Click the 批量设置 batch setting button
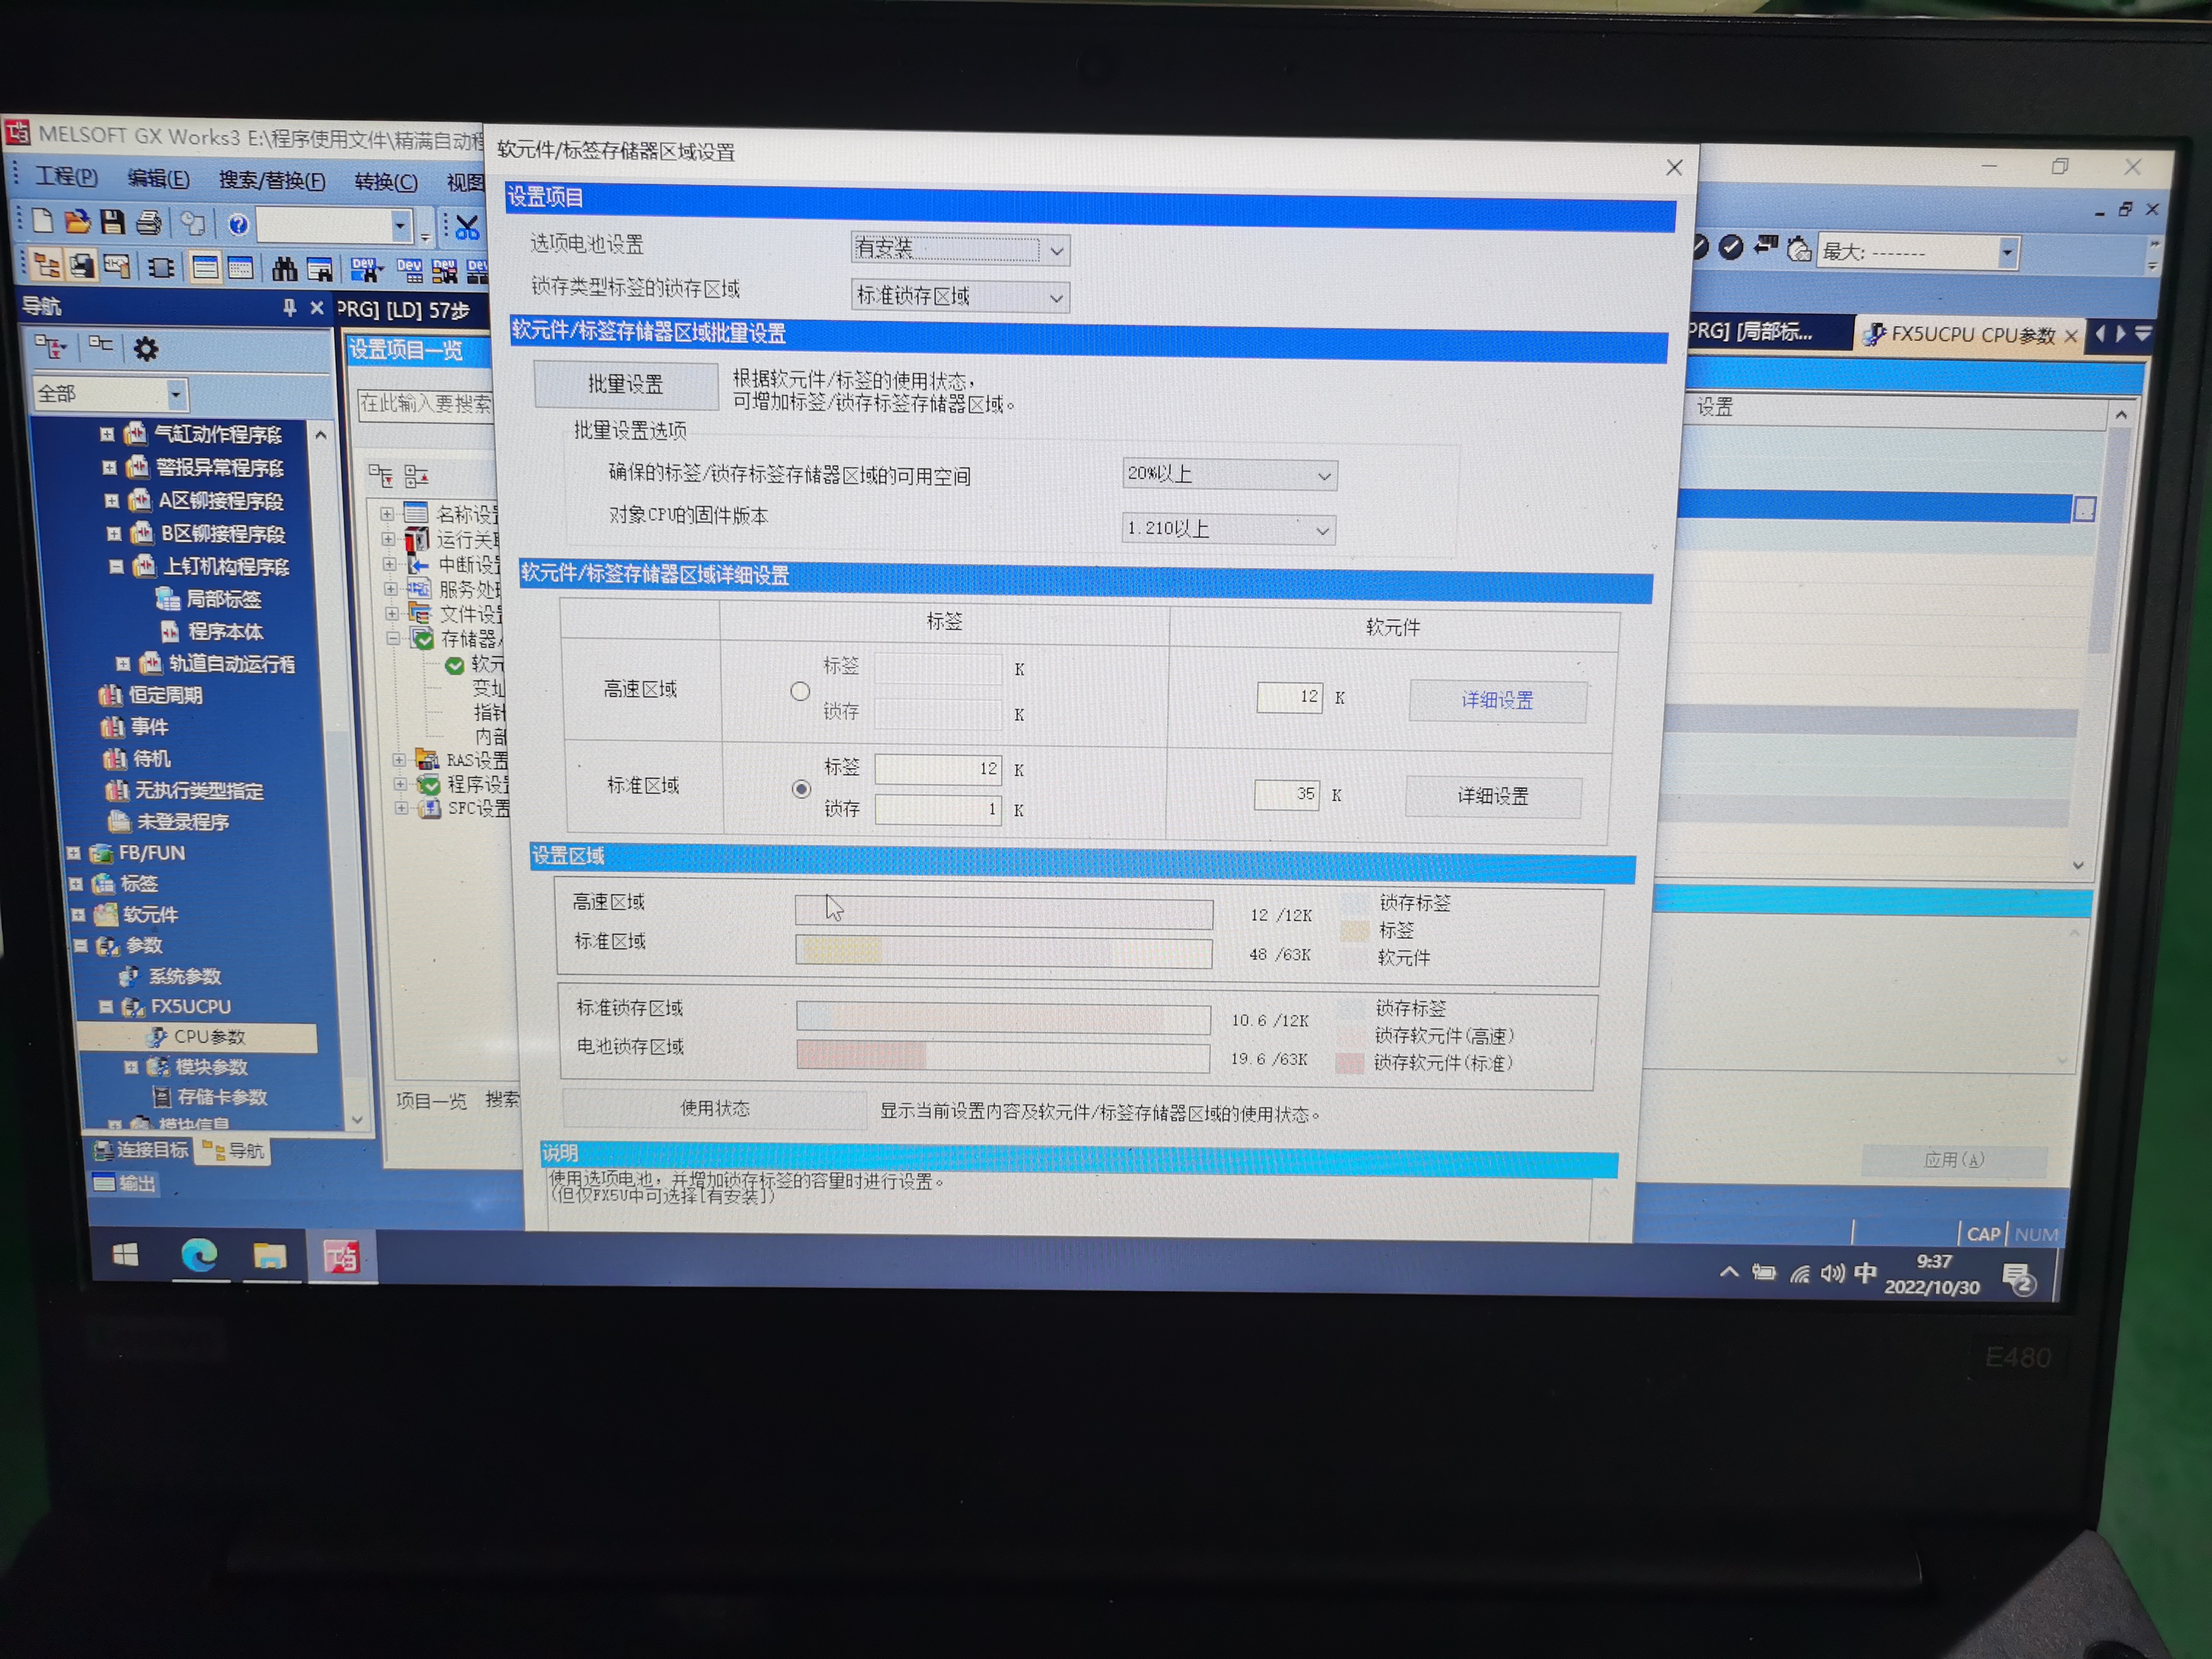The image size is (2212, 1659). [626, 385]
